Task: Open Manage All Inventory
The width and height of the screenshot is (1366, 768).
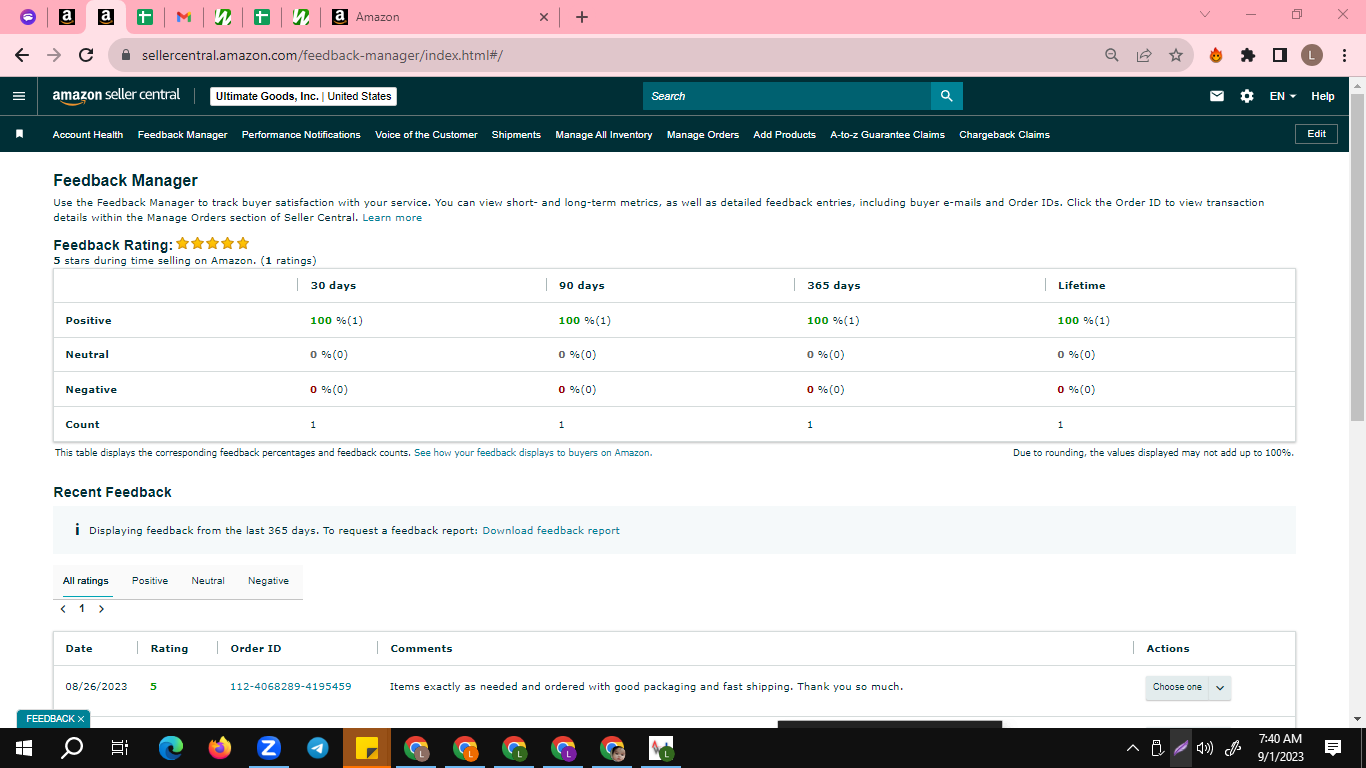Action: (x=604, y=134)
